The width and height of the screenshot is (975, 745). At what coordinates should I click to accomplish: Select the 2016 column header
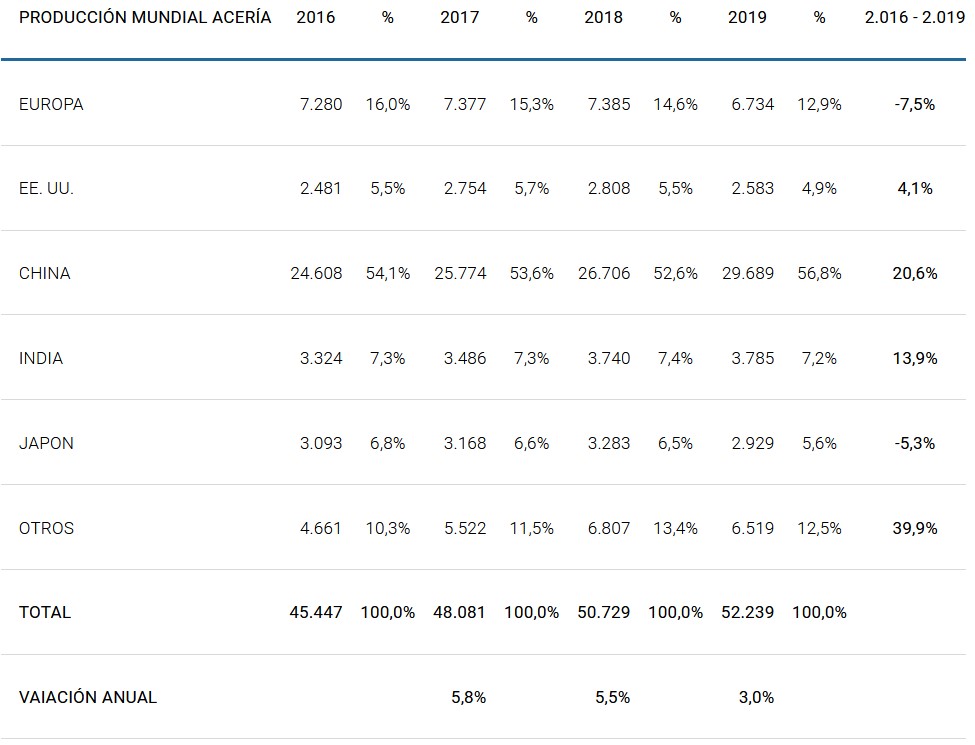[x=316, y=18]
